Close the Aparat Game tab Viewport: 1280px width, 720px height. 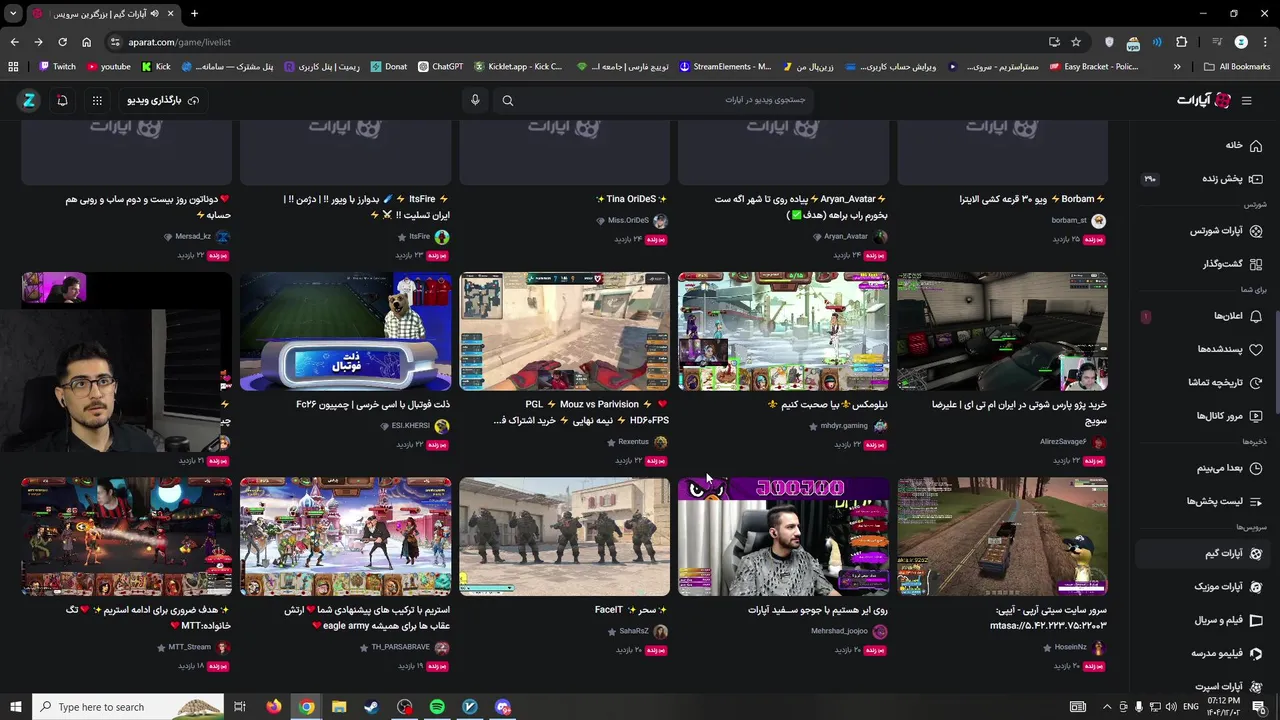pos(169,14)
